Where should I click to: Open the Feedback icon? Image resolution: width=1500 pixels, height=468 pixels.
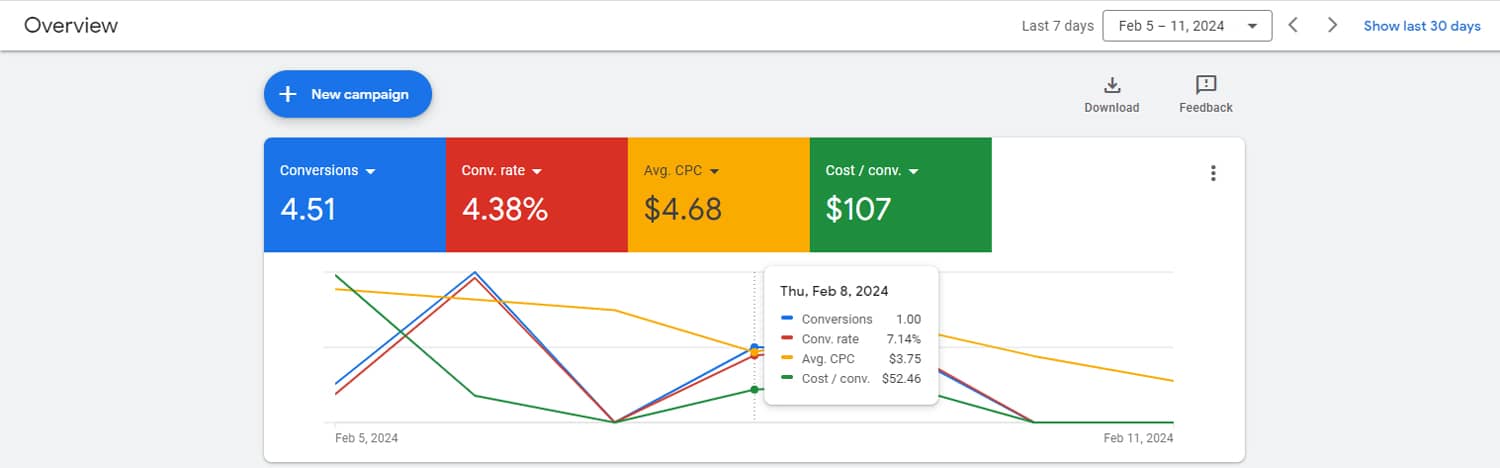tap(1205, 85)
